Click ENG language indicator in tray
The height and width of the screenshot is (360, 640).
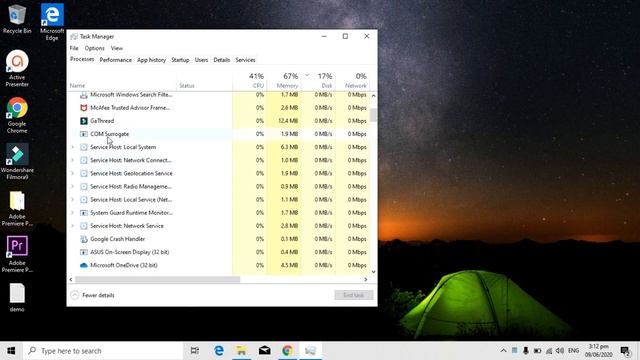click(x=573, y=351)
